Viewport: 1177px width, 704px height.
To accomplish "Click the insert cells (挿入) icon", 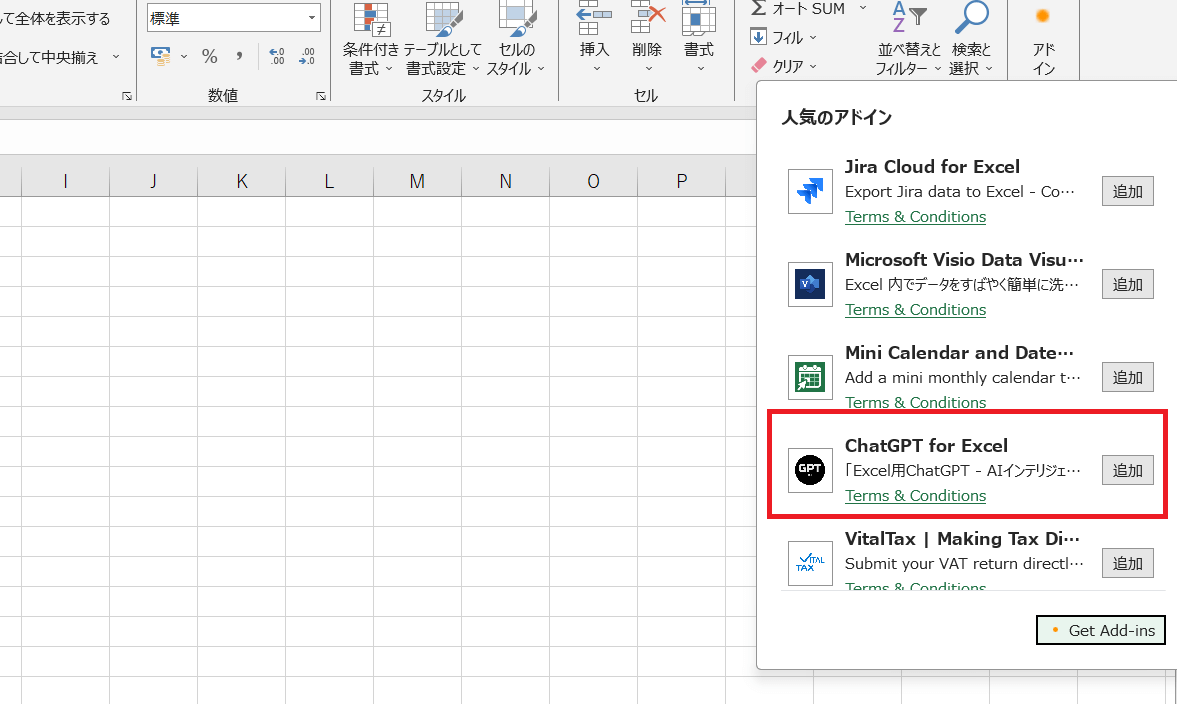I will click(595, 18).
